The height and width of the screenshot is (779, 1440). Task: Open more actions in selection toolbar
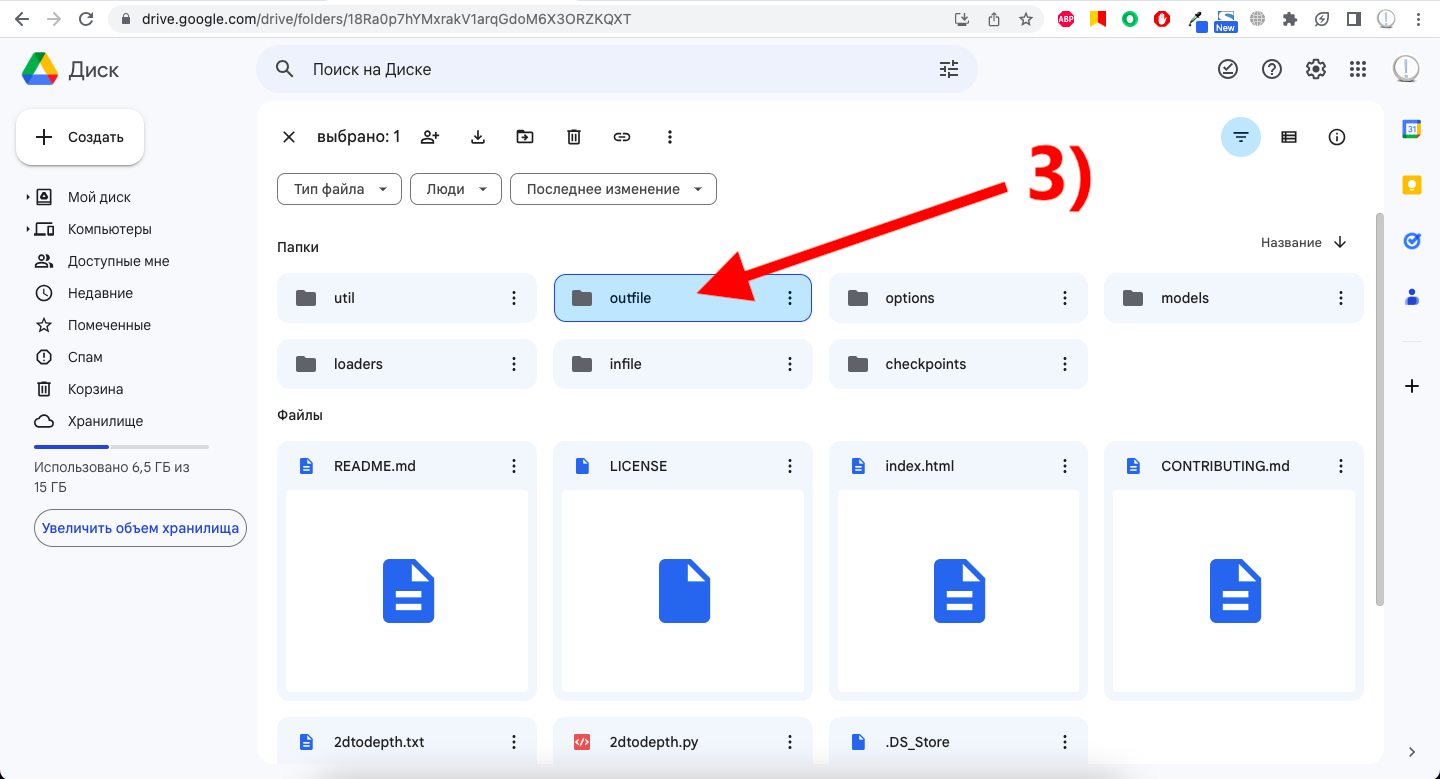click(670, 137)
